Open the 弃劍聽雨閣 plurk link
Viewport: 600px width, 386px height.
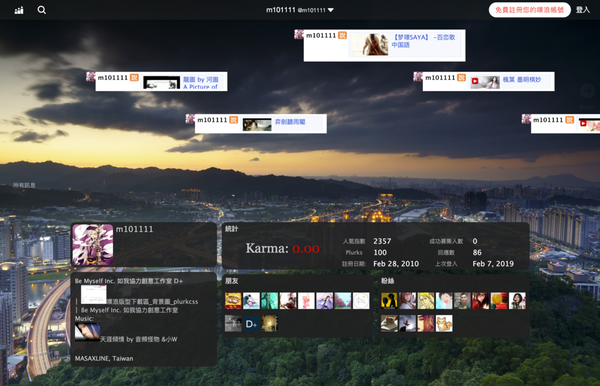pos(290,122)
